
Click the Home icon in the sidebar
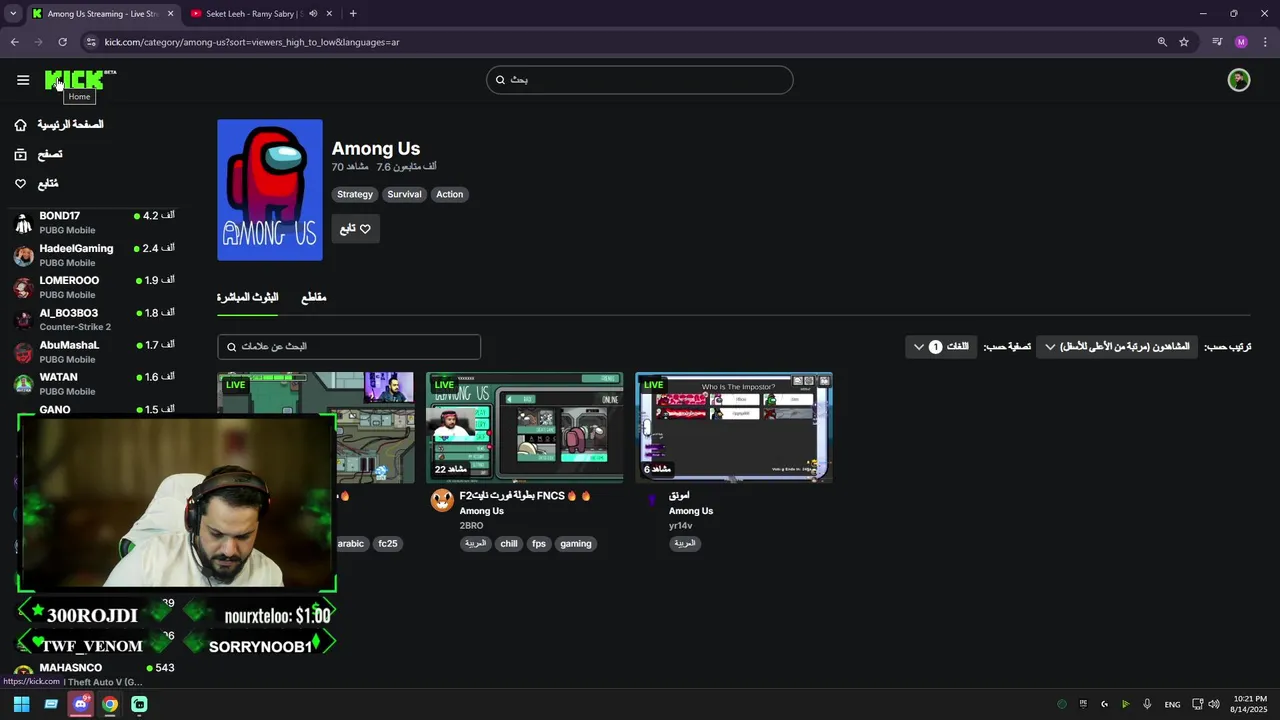click(21, 125)
